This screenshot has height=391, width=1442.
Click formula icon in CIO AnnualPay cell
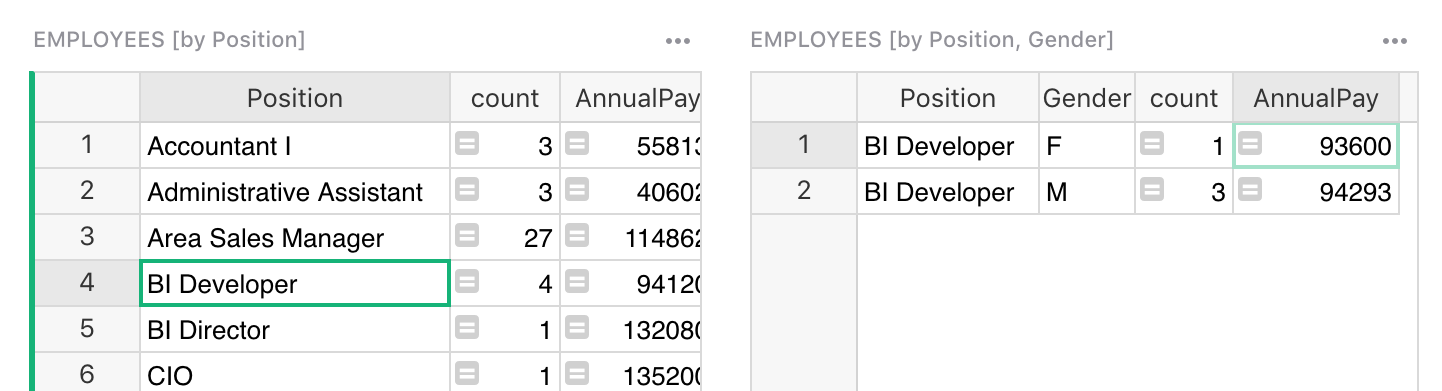click(x=576, y=374)
